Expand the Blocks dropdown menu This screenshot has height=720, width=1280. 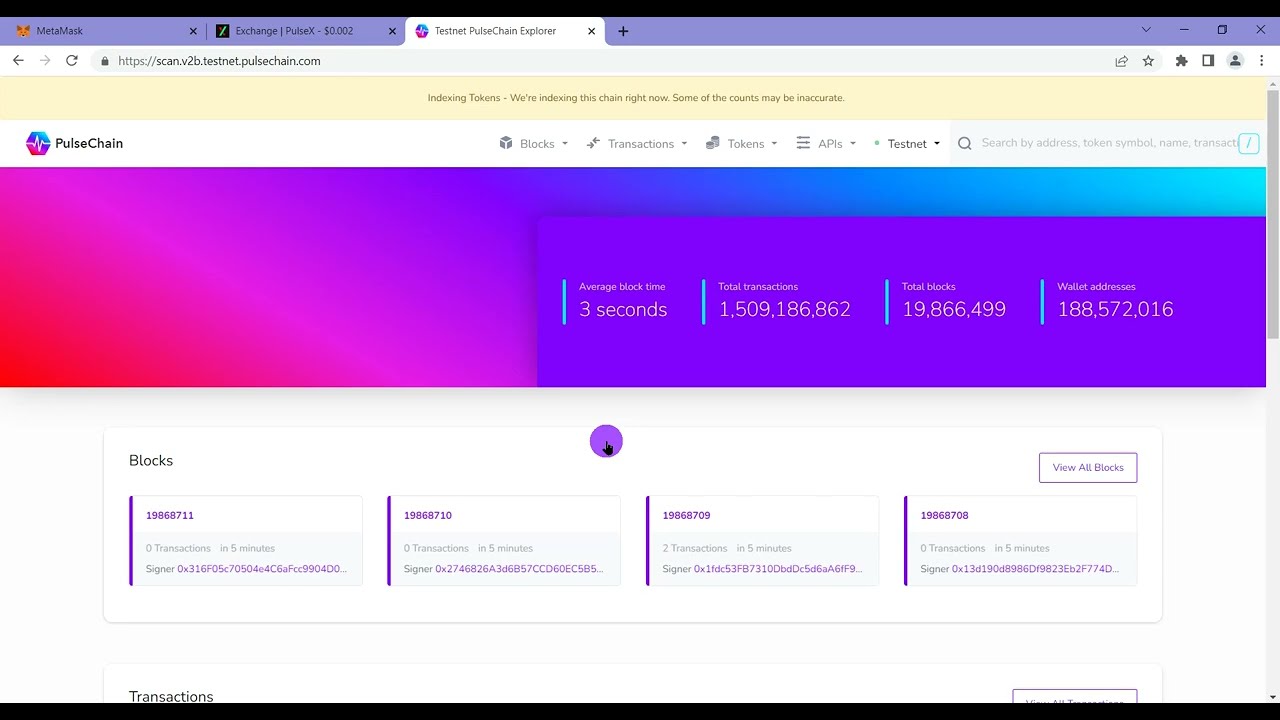(534, 143)
